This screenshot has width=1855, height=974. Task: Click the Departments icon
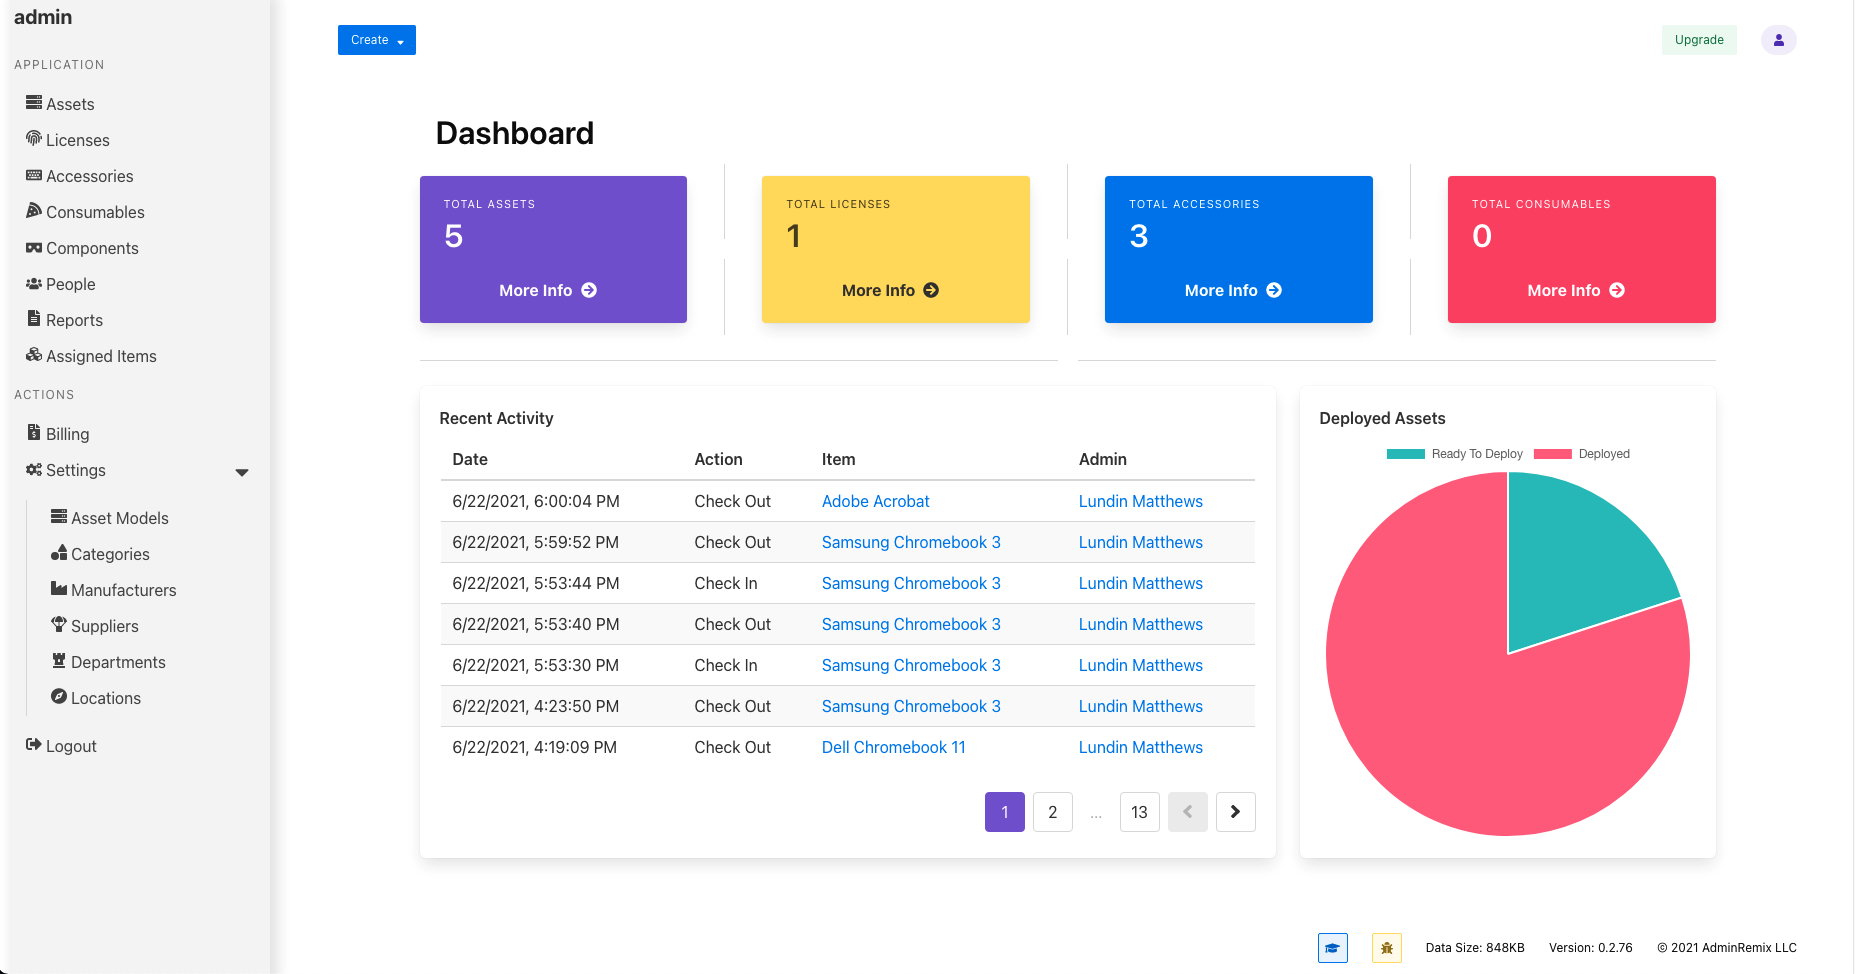pyautogui.click(x=59, y=661)
